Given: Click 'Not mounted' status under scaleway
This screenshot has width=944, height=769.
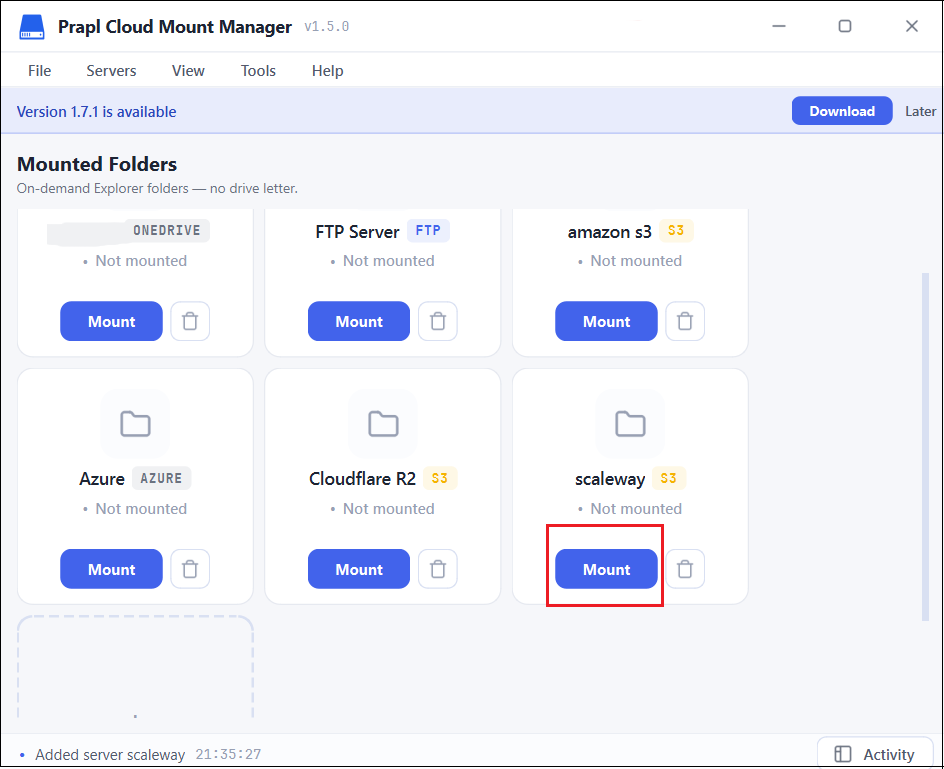Looking at the screenshot, I should 636,509.
